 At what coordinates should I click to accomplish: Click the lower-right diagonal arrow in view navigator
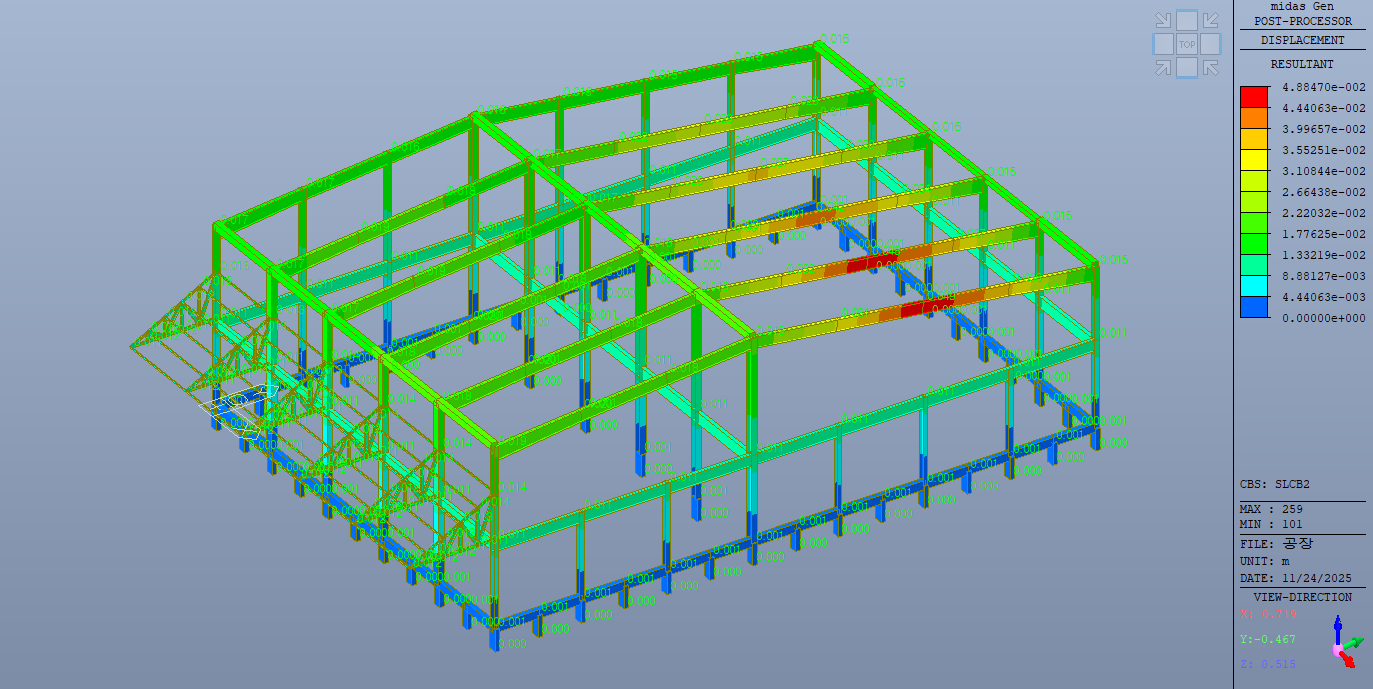pyautogui.click(x=1210, y=67)
